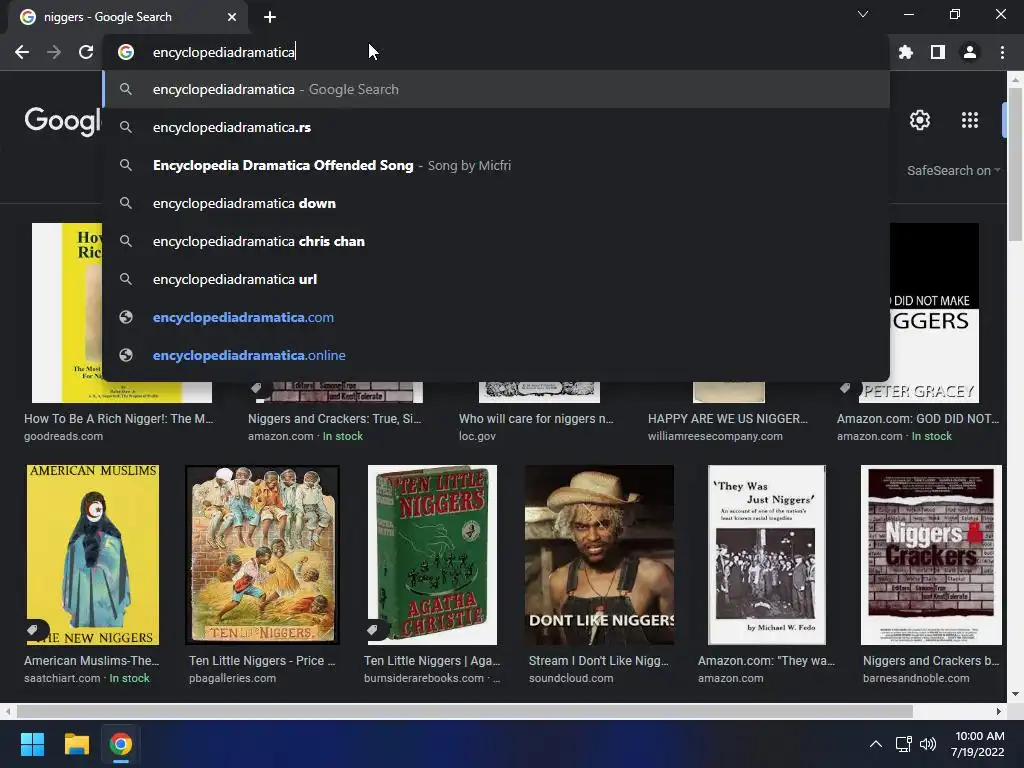Click the scroll-down arrow of the vertical scrollbar
The width and height of the screenshot is (1024, 768).
pos(1015,694)
